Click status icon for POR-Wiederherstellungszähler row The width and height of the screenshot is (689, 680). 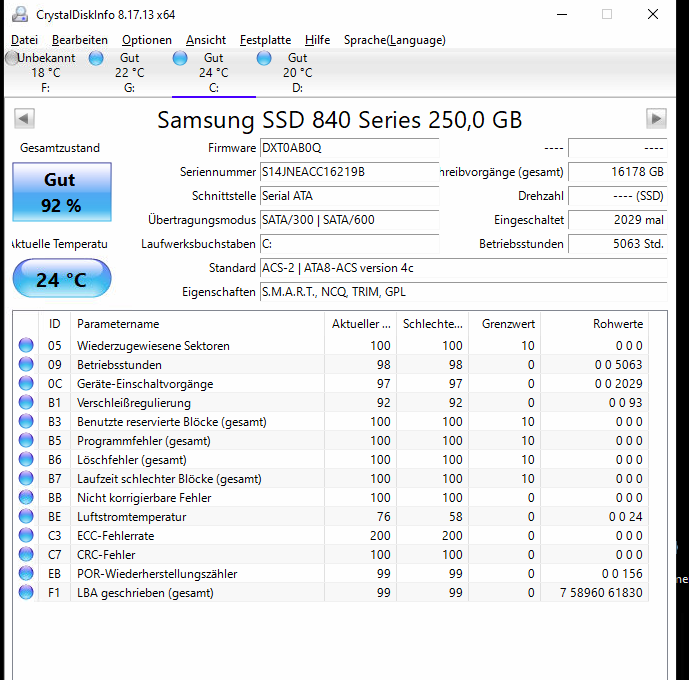click(26, 573)
